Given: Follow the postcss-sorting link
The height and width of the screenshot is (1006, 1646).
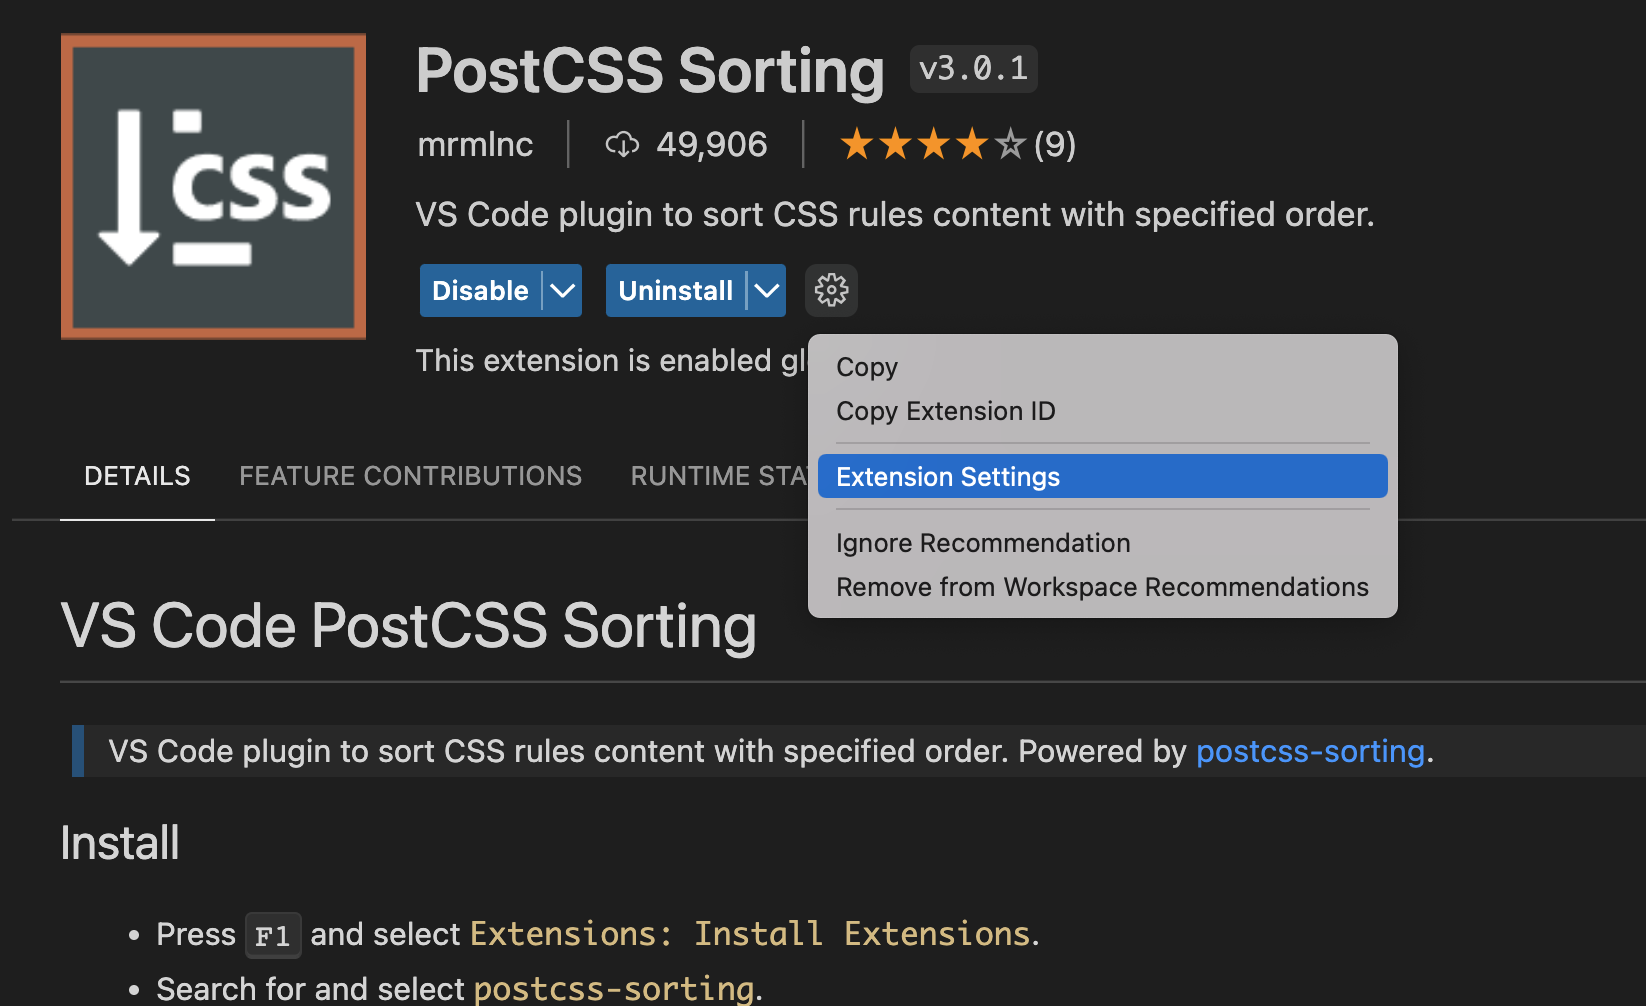Looking at the screenshot, I should click(1309, 751).
